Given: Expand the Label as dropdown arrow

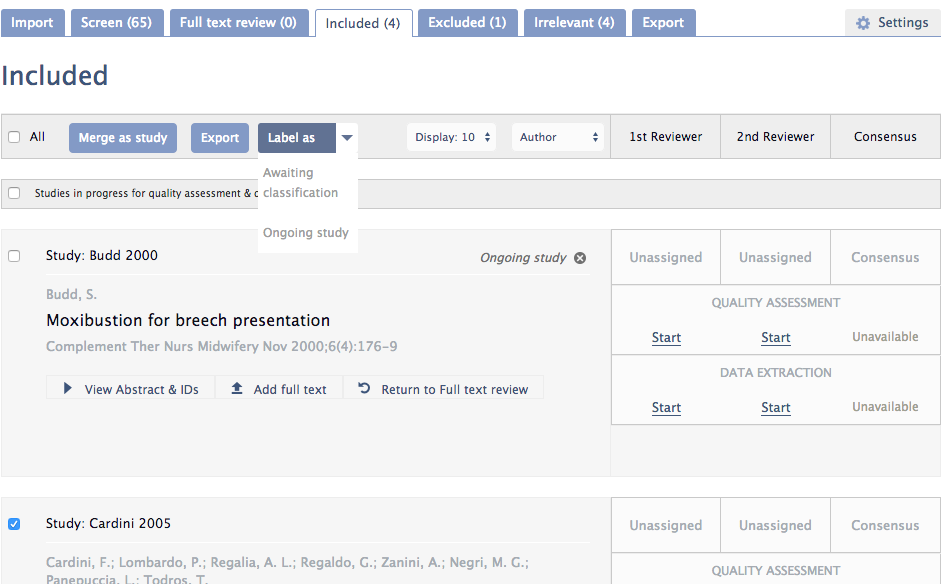Looking at the screenshot, I should 347,136.
